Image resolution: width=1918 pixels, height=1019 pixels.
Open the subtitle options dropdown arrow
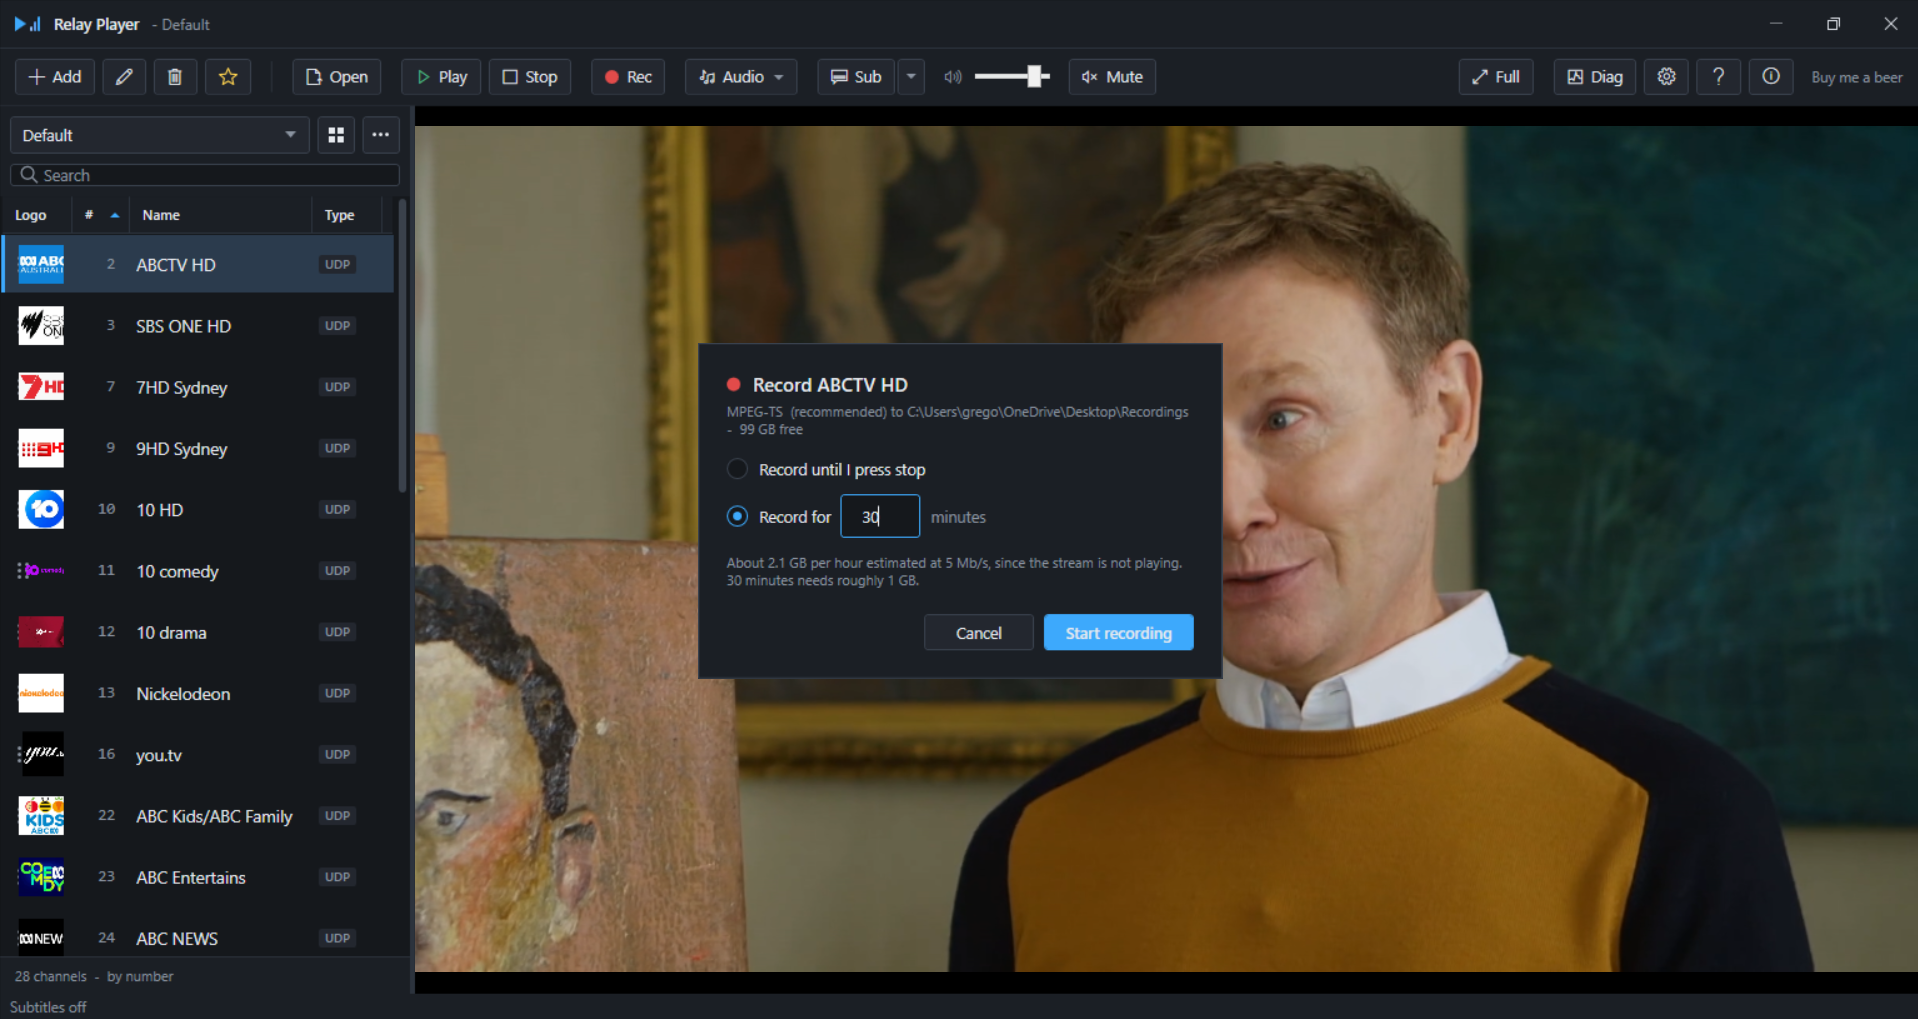point(911,77)
